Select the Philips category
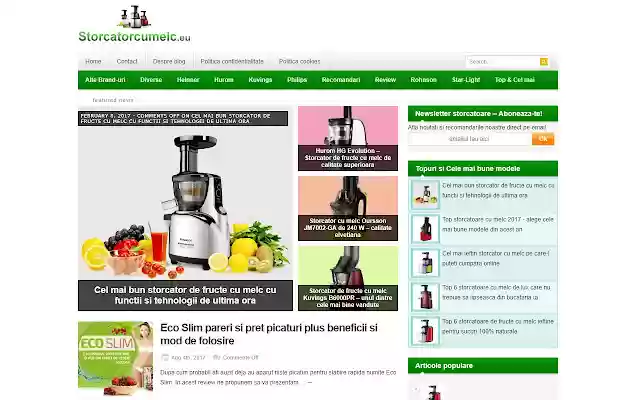Viewport: 640px width, 400px height. coord(297,80)
